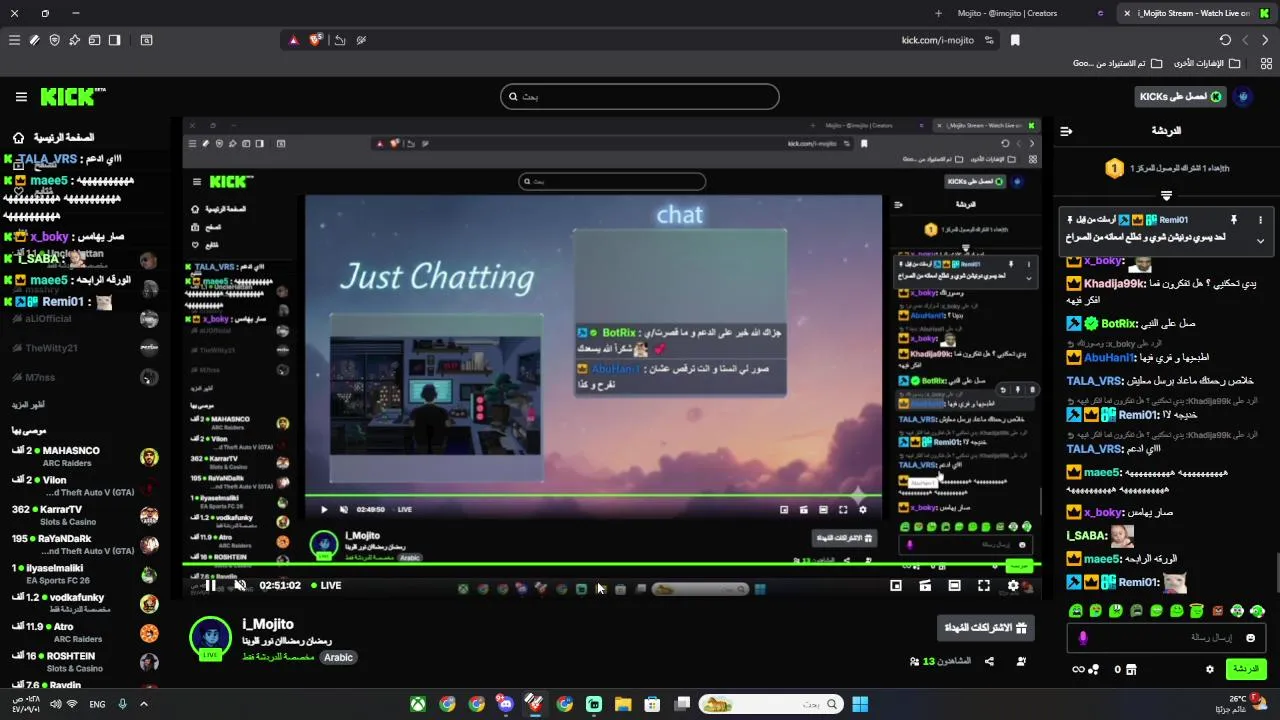This screenshot has width=1280, height=720.
Task: Collapse the chat panel arrow
Action: [x=1067, y=131]
